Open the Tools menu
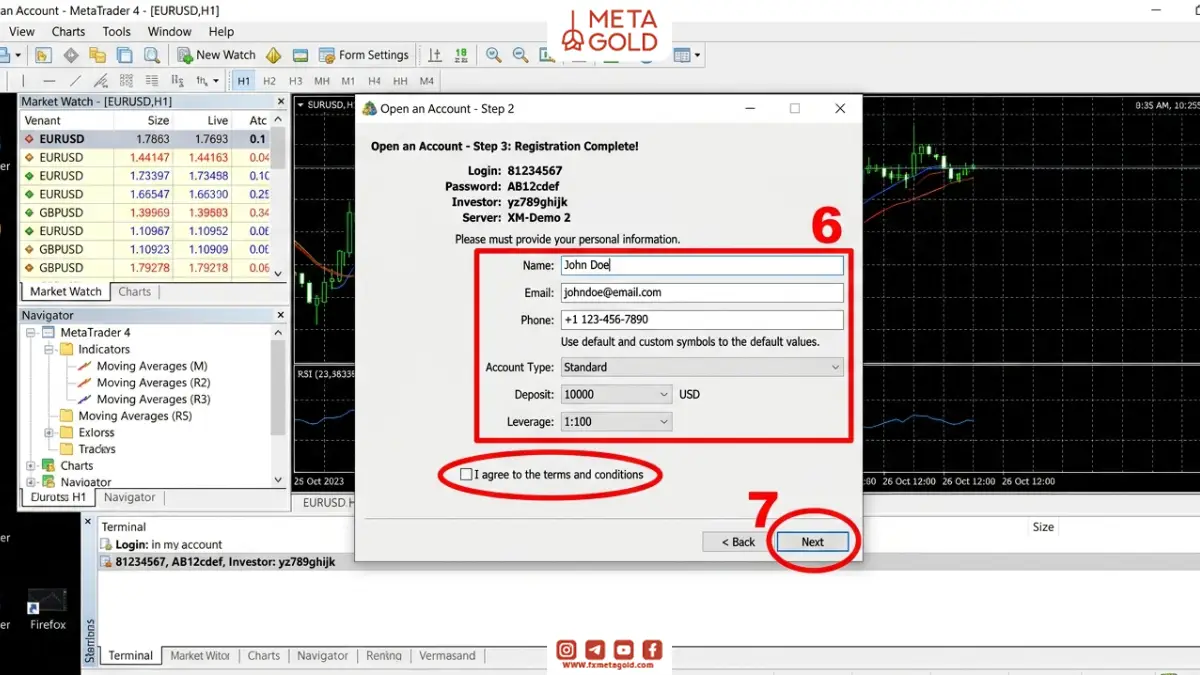1200x675 pixels. tap(117, 31)
